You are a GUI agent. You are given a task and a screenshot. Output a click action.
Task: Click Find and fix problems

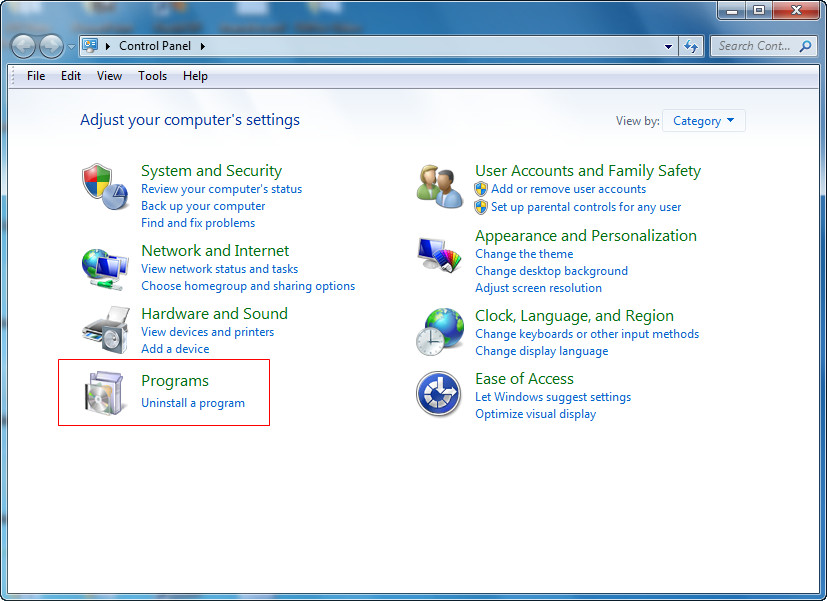198,223
